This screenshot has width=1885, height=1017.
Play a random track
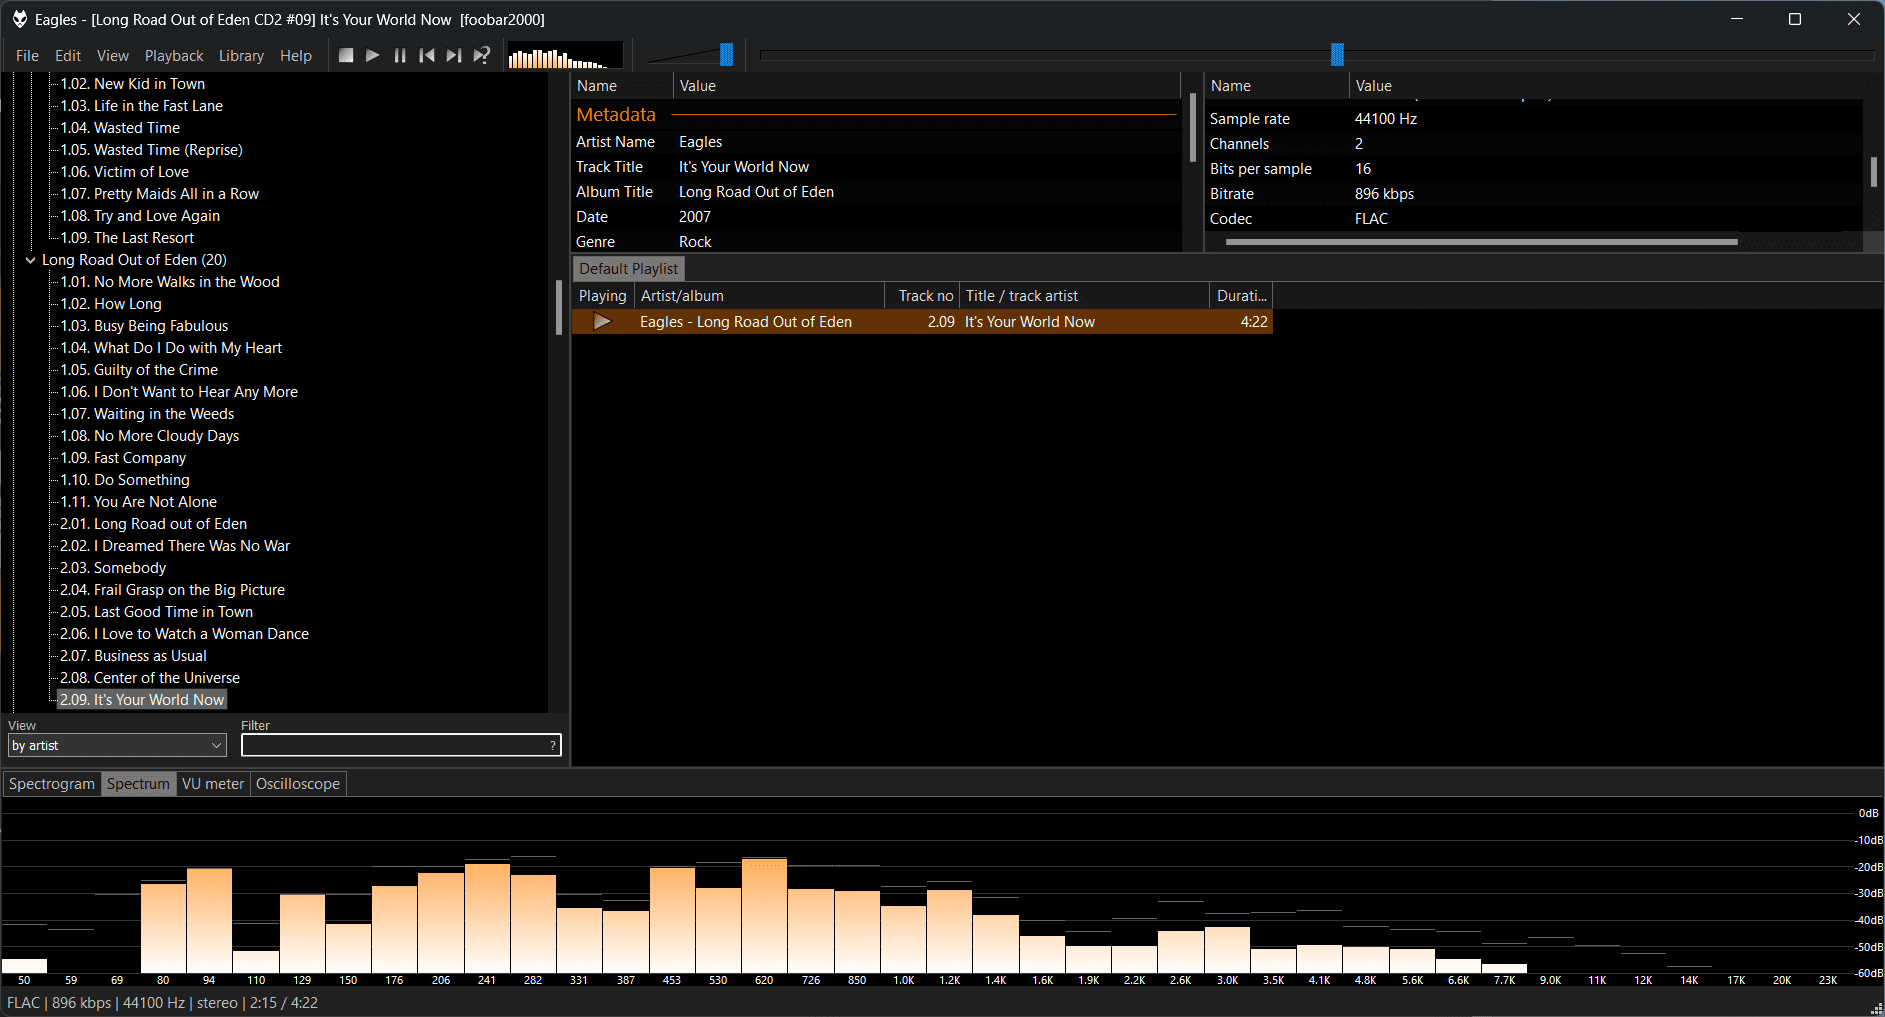point(482,56)
